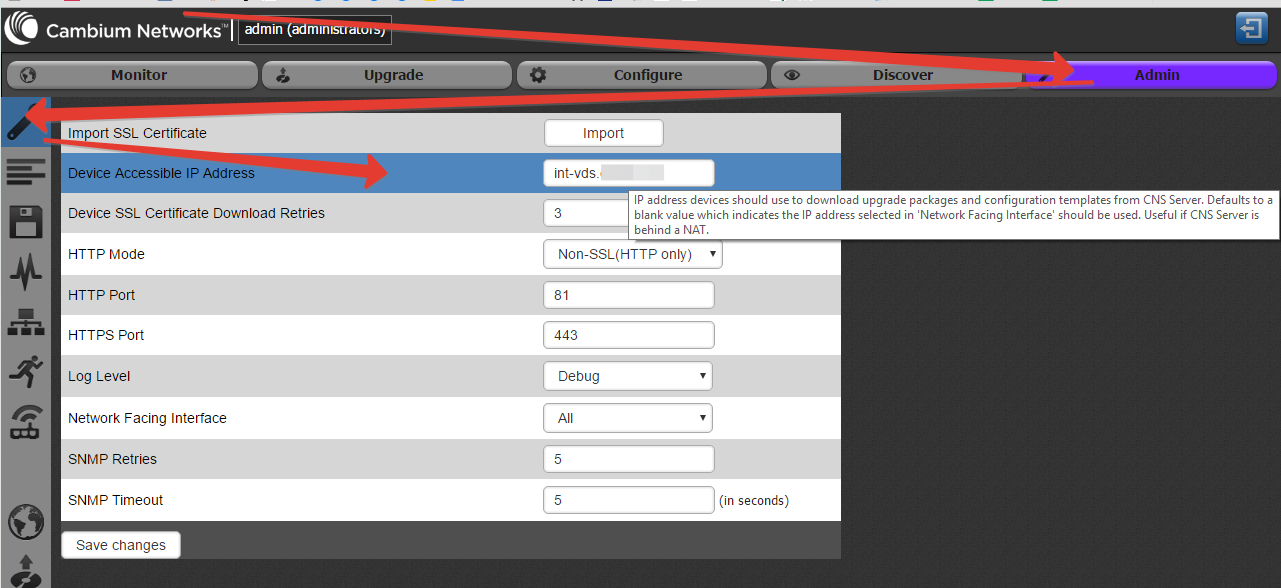The width and height of the screenshot is (1281, 588).
Task: Click the Log Level label
Action: (x=99, y=376)
